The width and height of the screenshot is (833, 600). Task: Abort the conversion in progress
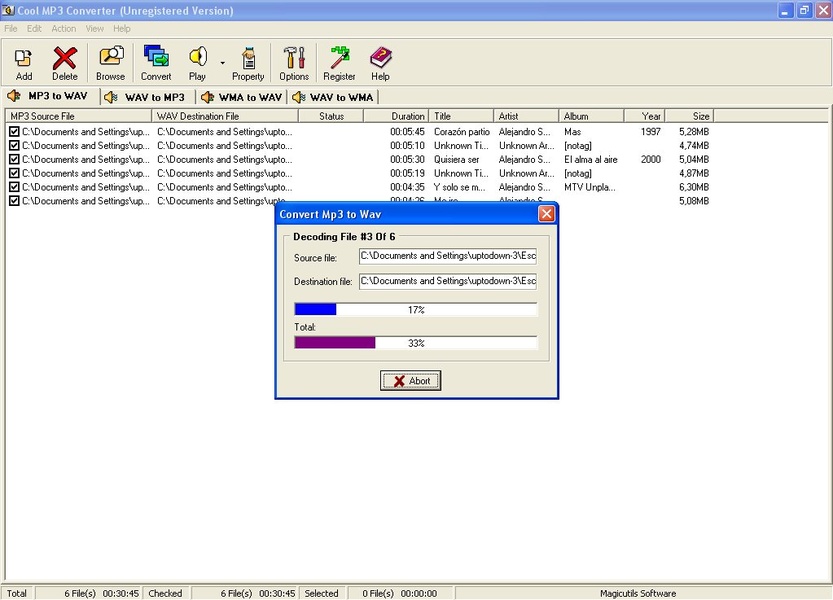pos(411,381)
